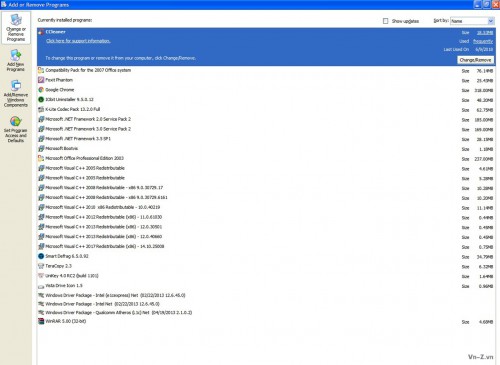Click the Google Chrome program icon
The image size is (500, 365).
pos(41,90)
